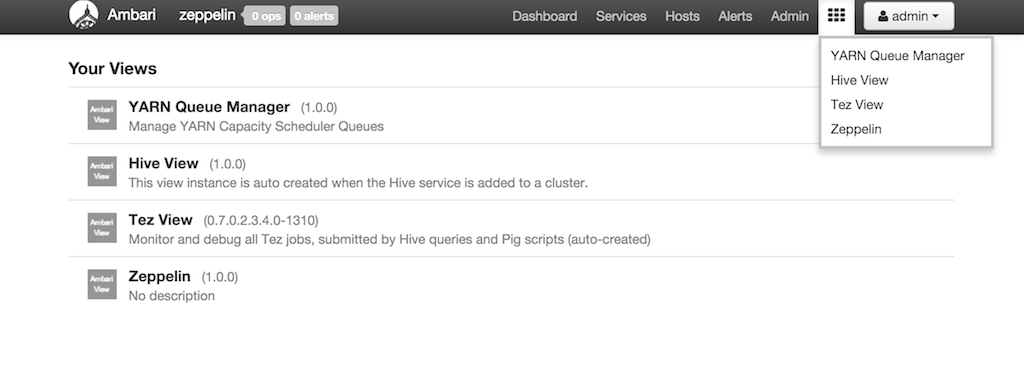Open the Tez View title link
Image resolution: width=1024 pixels, height=386 pixels.
tap(161, 219)
